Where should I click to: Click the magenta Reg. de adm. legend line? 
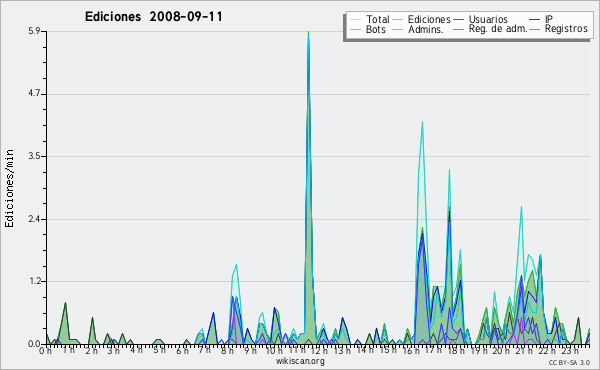click(458, 29)
